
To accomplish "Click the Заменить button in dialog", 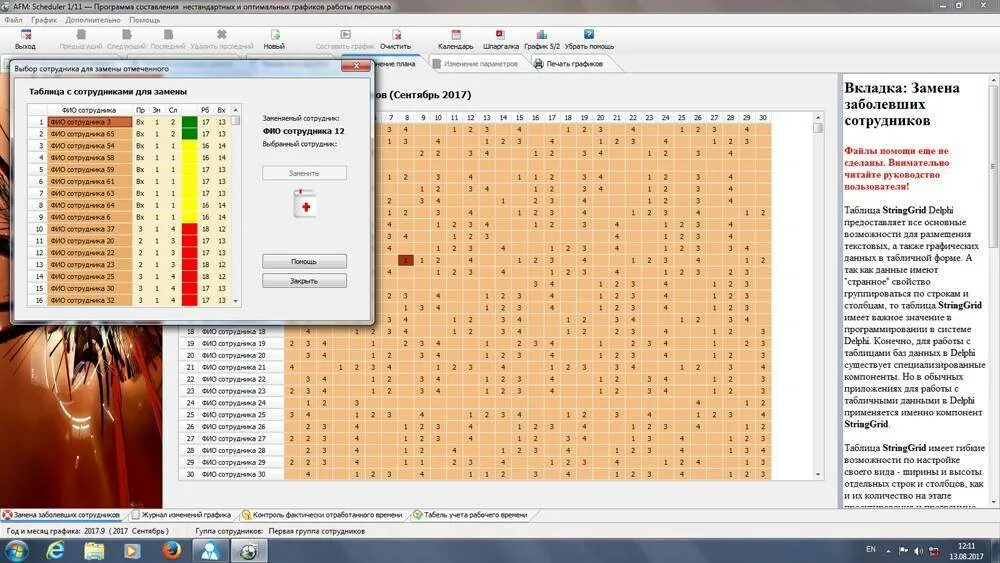I will click(304, 173).
